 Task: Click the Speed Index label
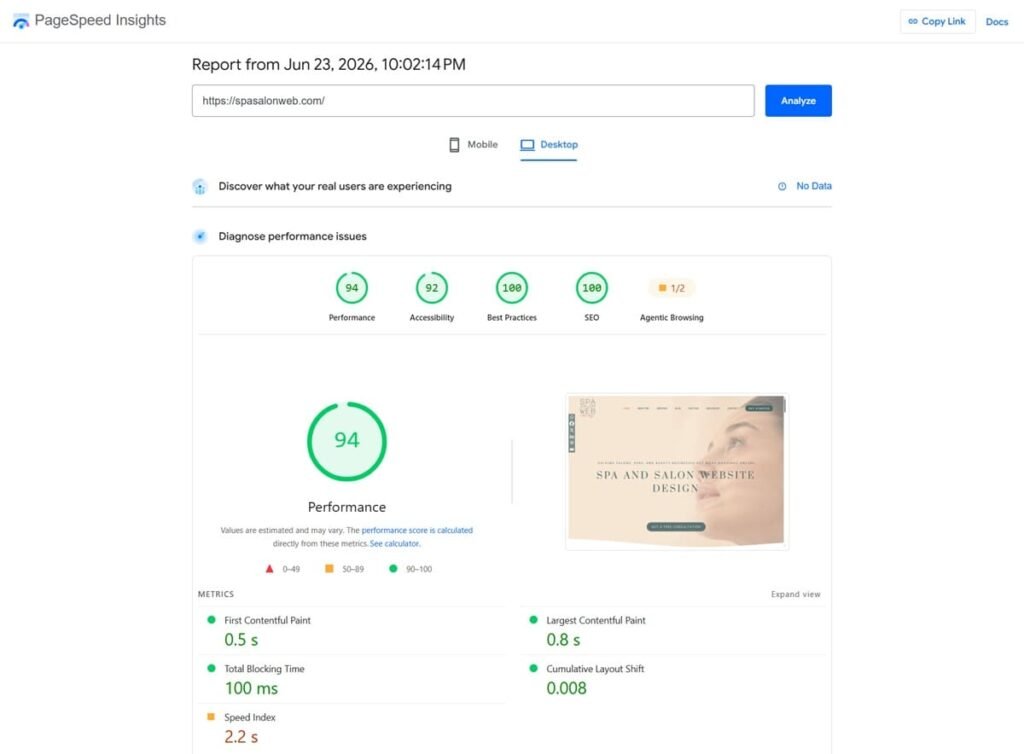[x=249, y=717]
